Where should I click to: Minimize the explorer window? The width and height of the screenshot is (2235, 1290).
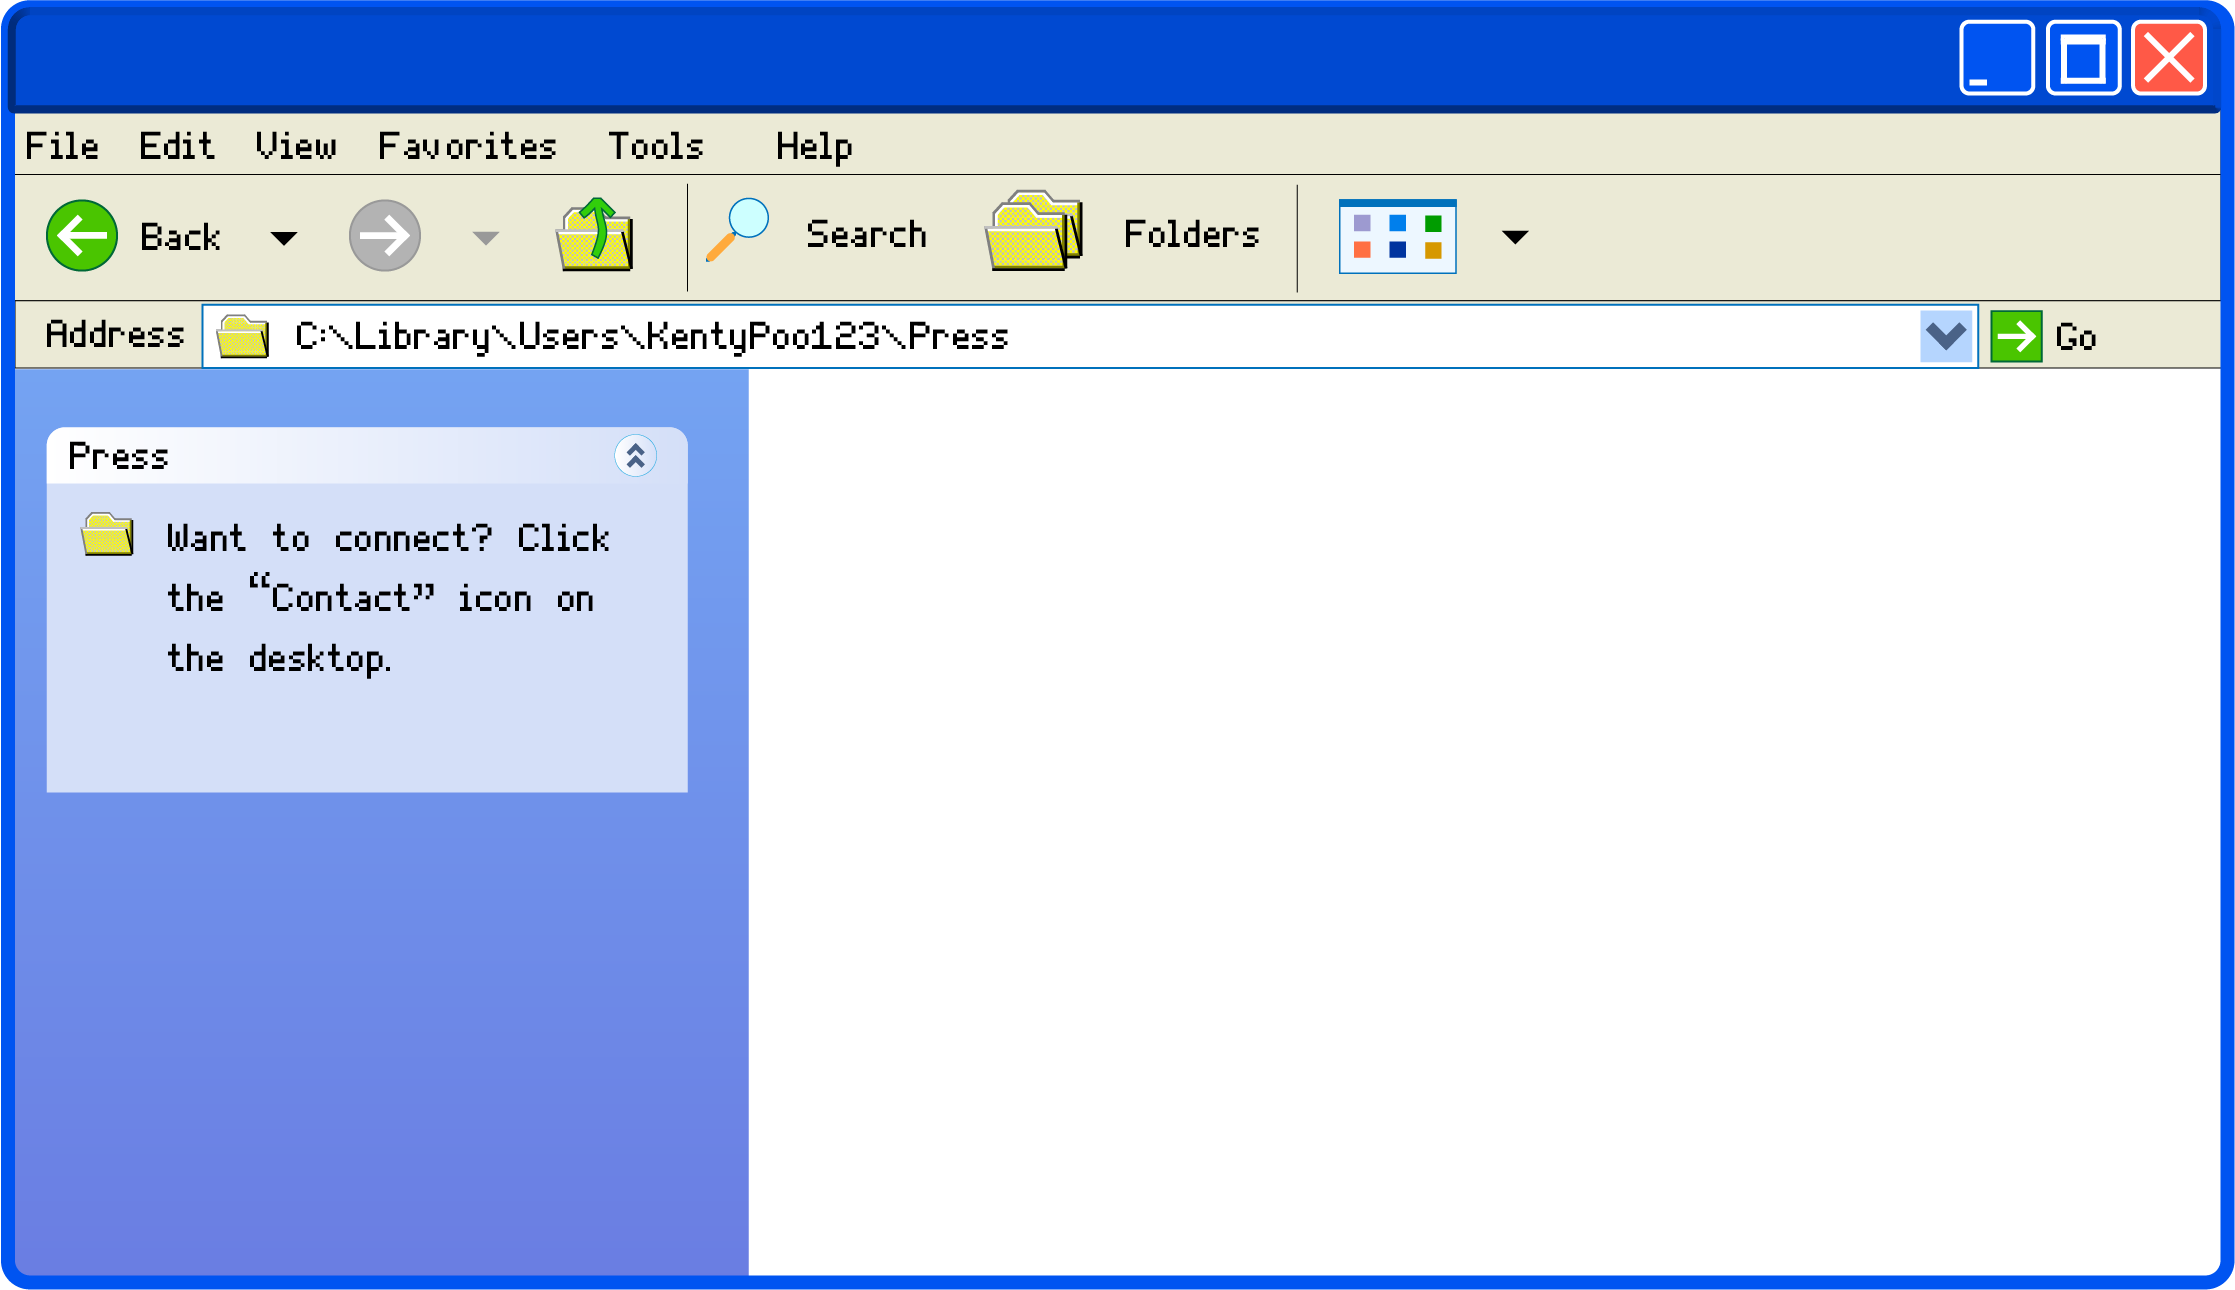pos(1996,58)
